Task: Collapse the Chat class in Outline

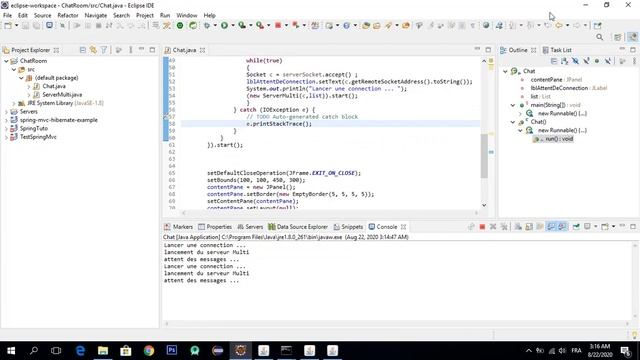Action: point(505,71)
